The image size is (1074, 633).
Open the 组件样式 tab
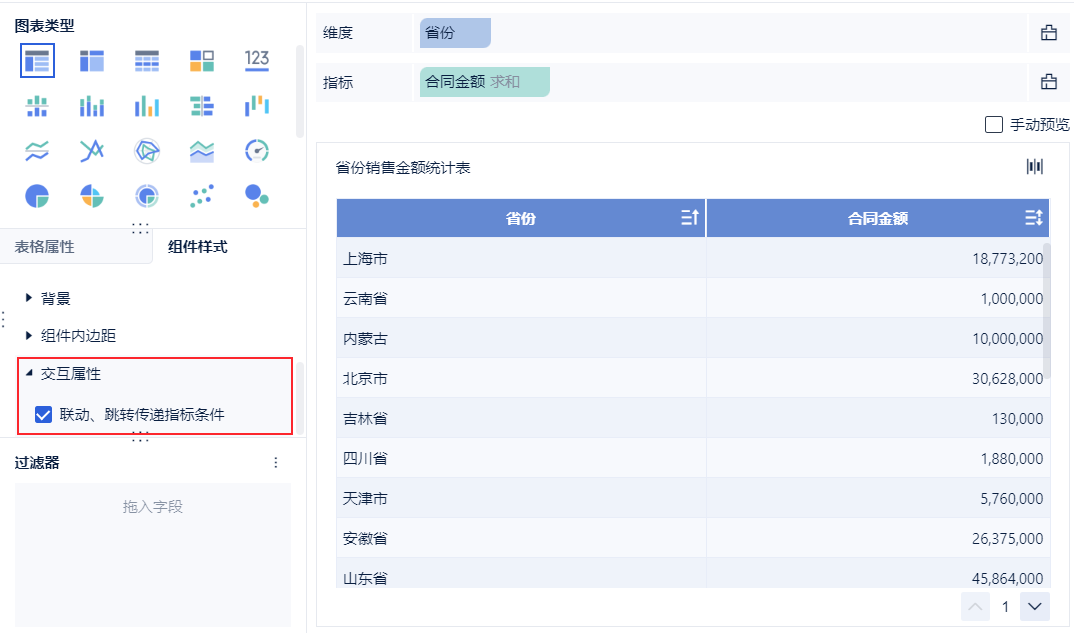(x=197, y=247)
